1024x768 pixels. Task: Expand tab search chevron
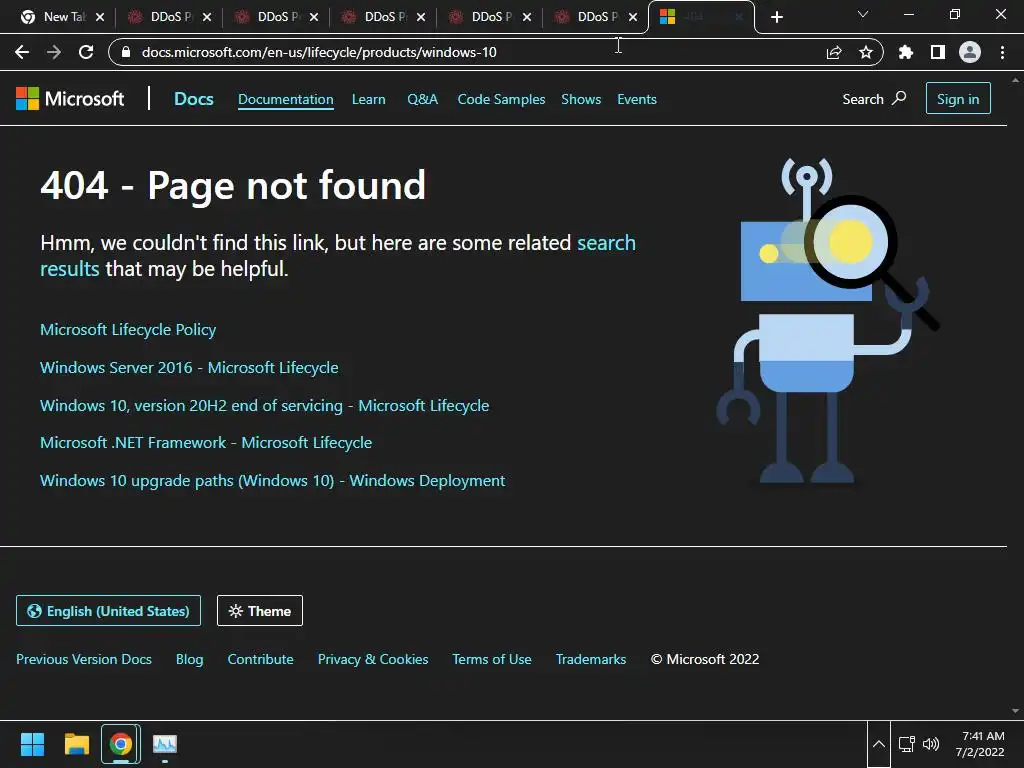click(863, 14)
